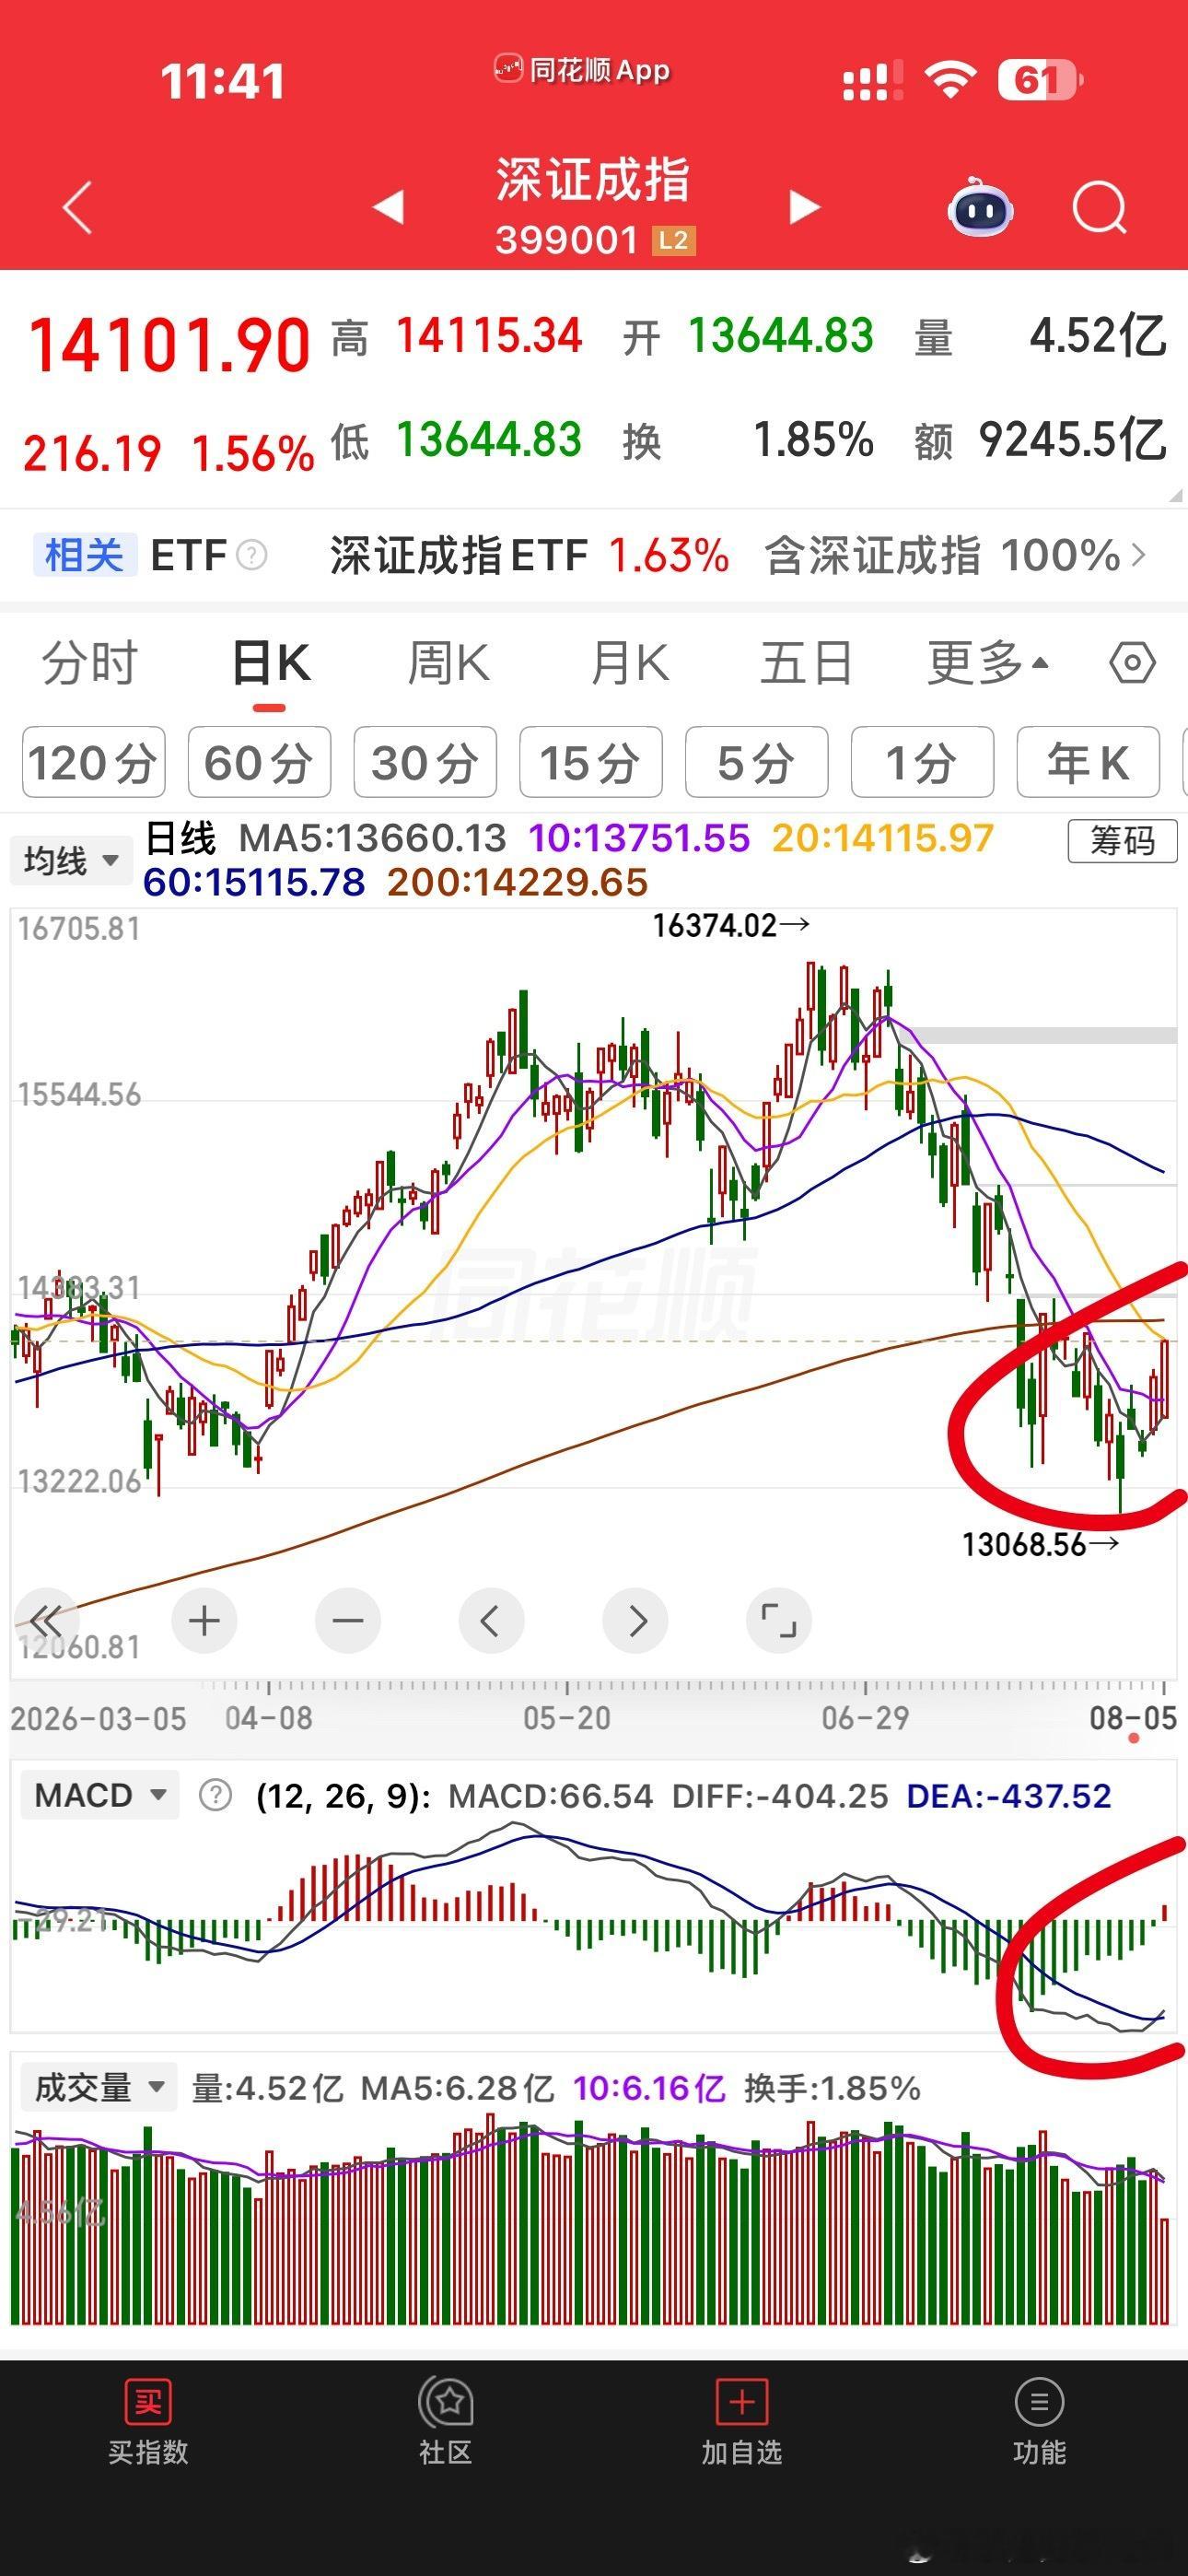Tap the 60:15115.78 moving average value
This screenshot has height=2576, width=1188.
(254, 882)
